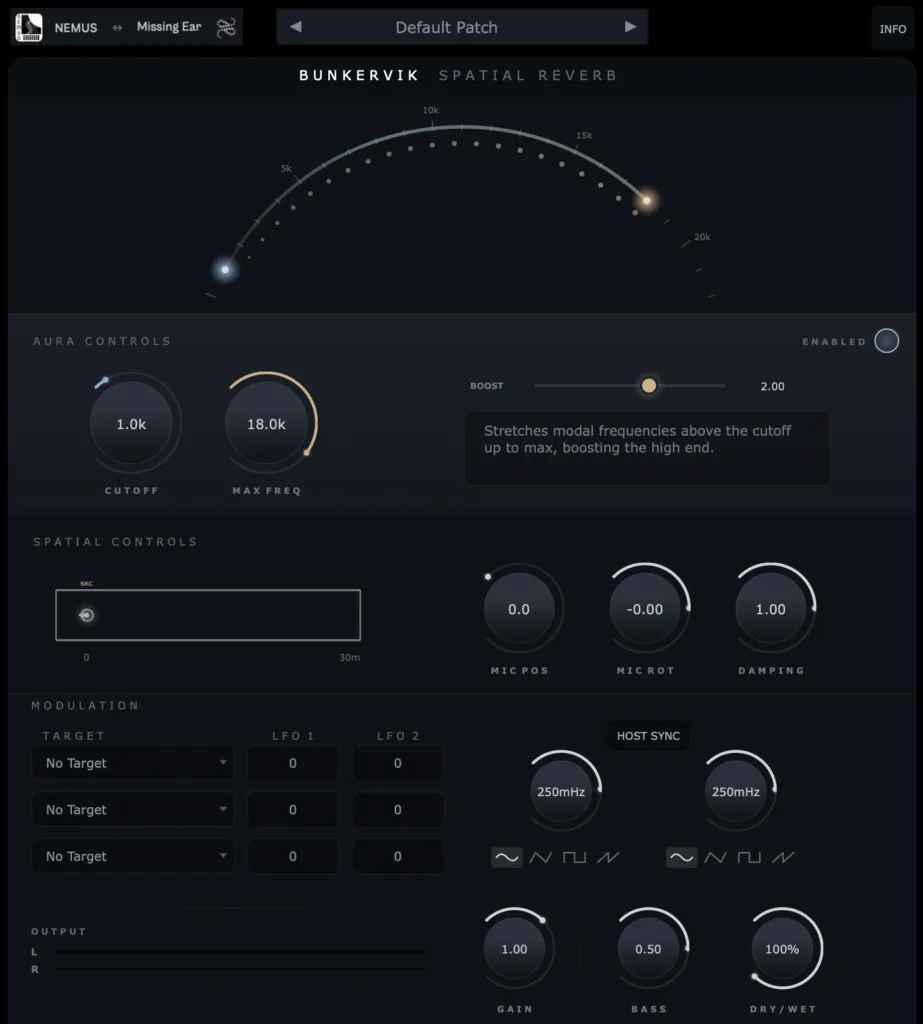Image resolution: width=923 pixels, height=1024 pixels.
Task: Click the DAMPING knob
Action: [771, 609]
